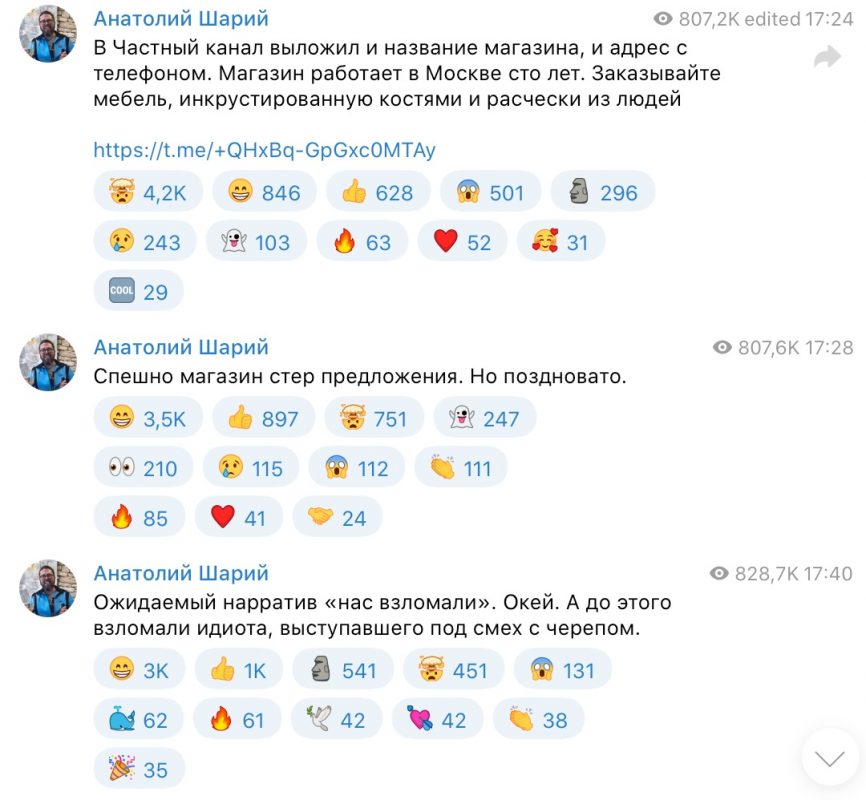Select heart-with-arrow reaction showing 42
This screenshot has height=800, width=866.
point(437,719)
